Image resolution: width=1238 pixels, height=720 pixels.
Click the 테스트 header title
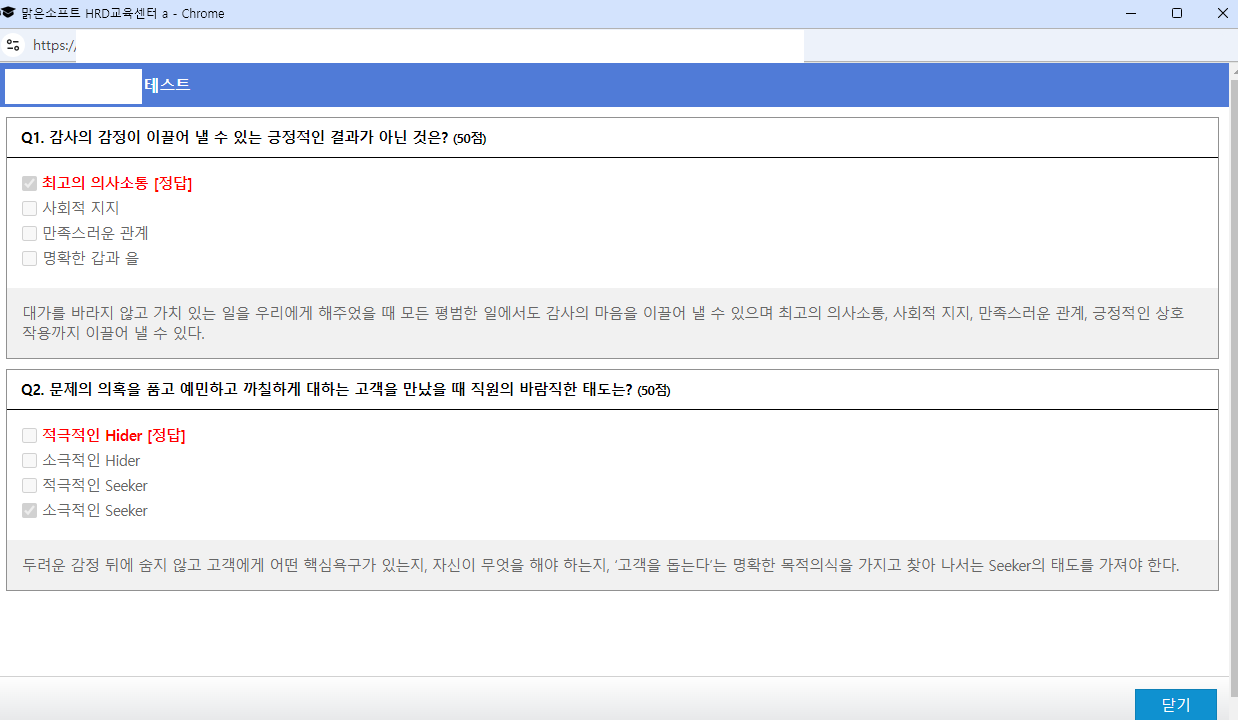coord(167,85)
